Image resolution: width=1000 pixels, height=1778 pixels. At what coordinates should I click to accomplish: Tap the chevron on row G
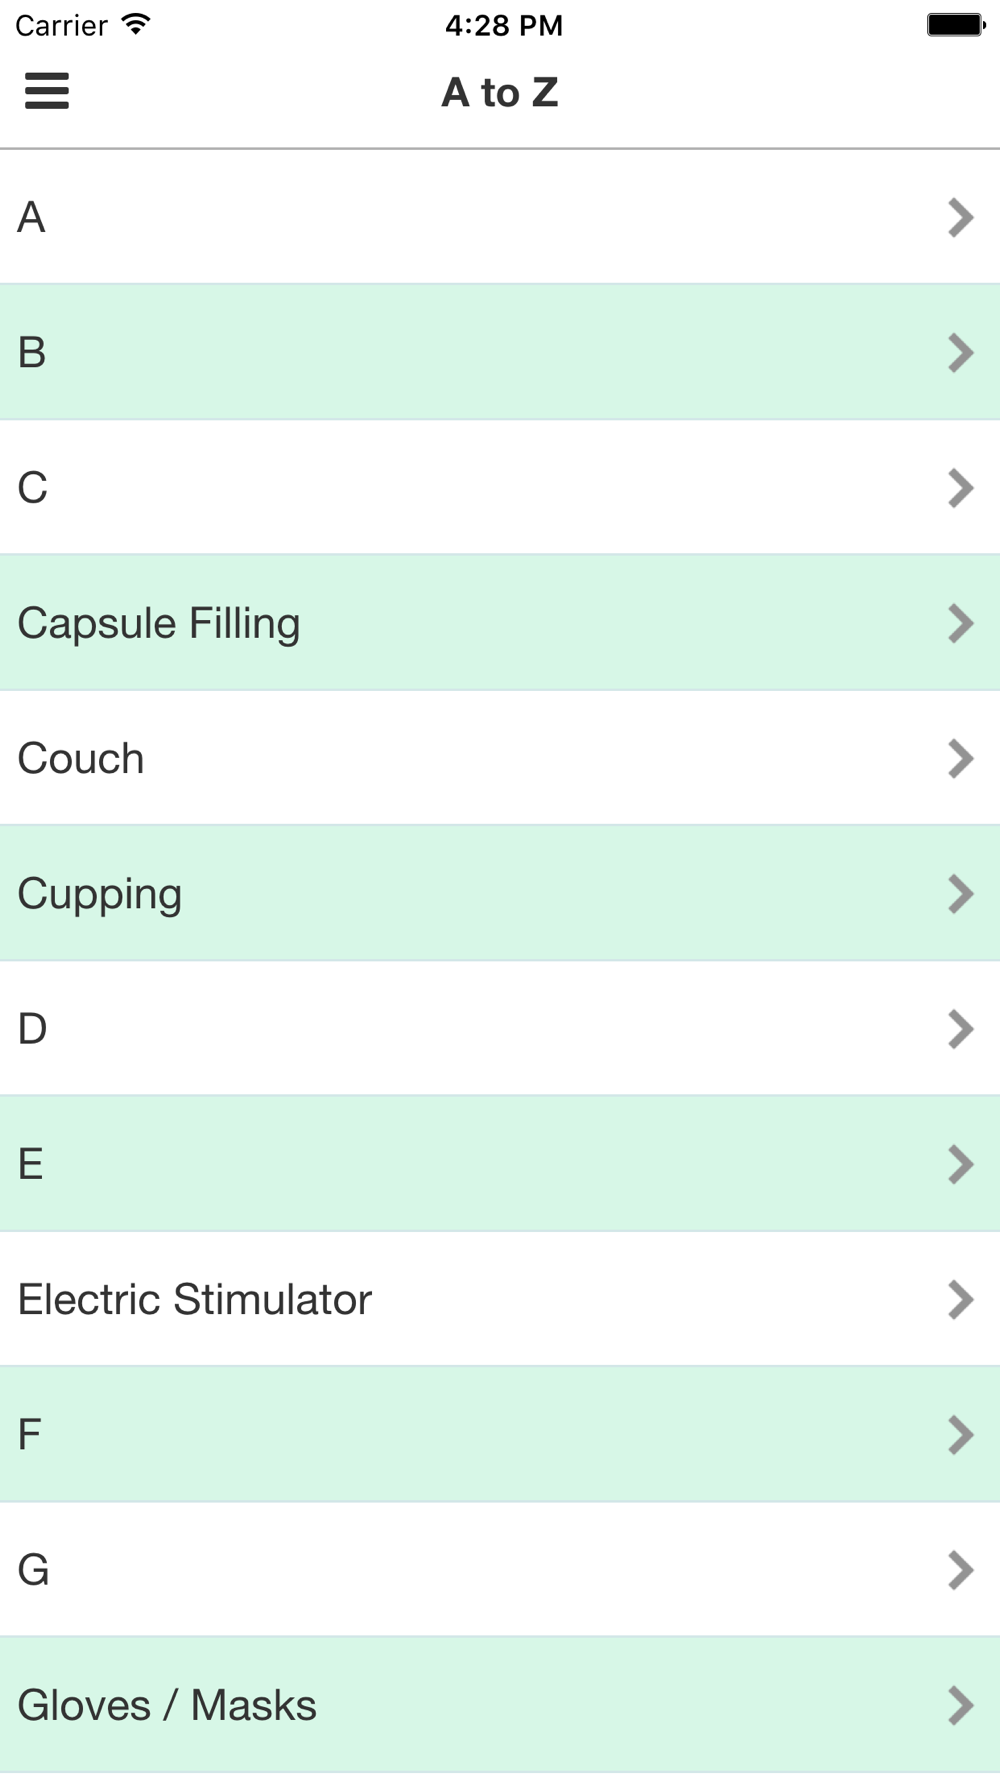pos(960,1570)
